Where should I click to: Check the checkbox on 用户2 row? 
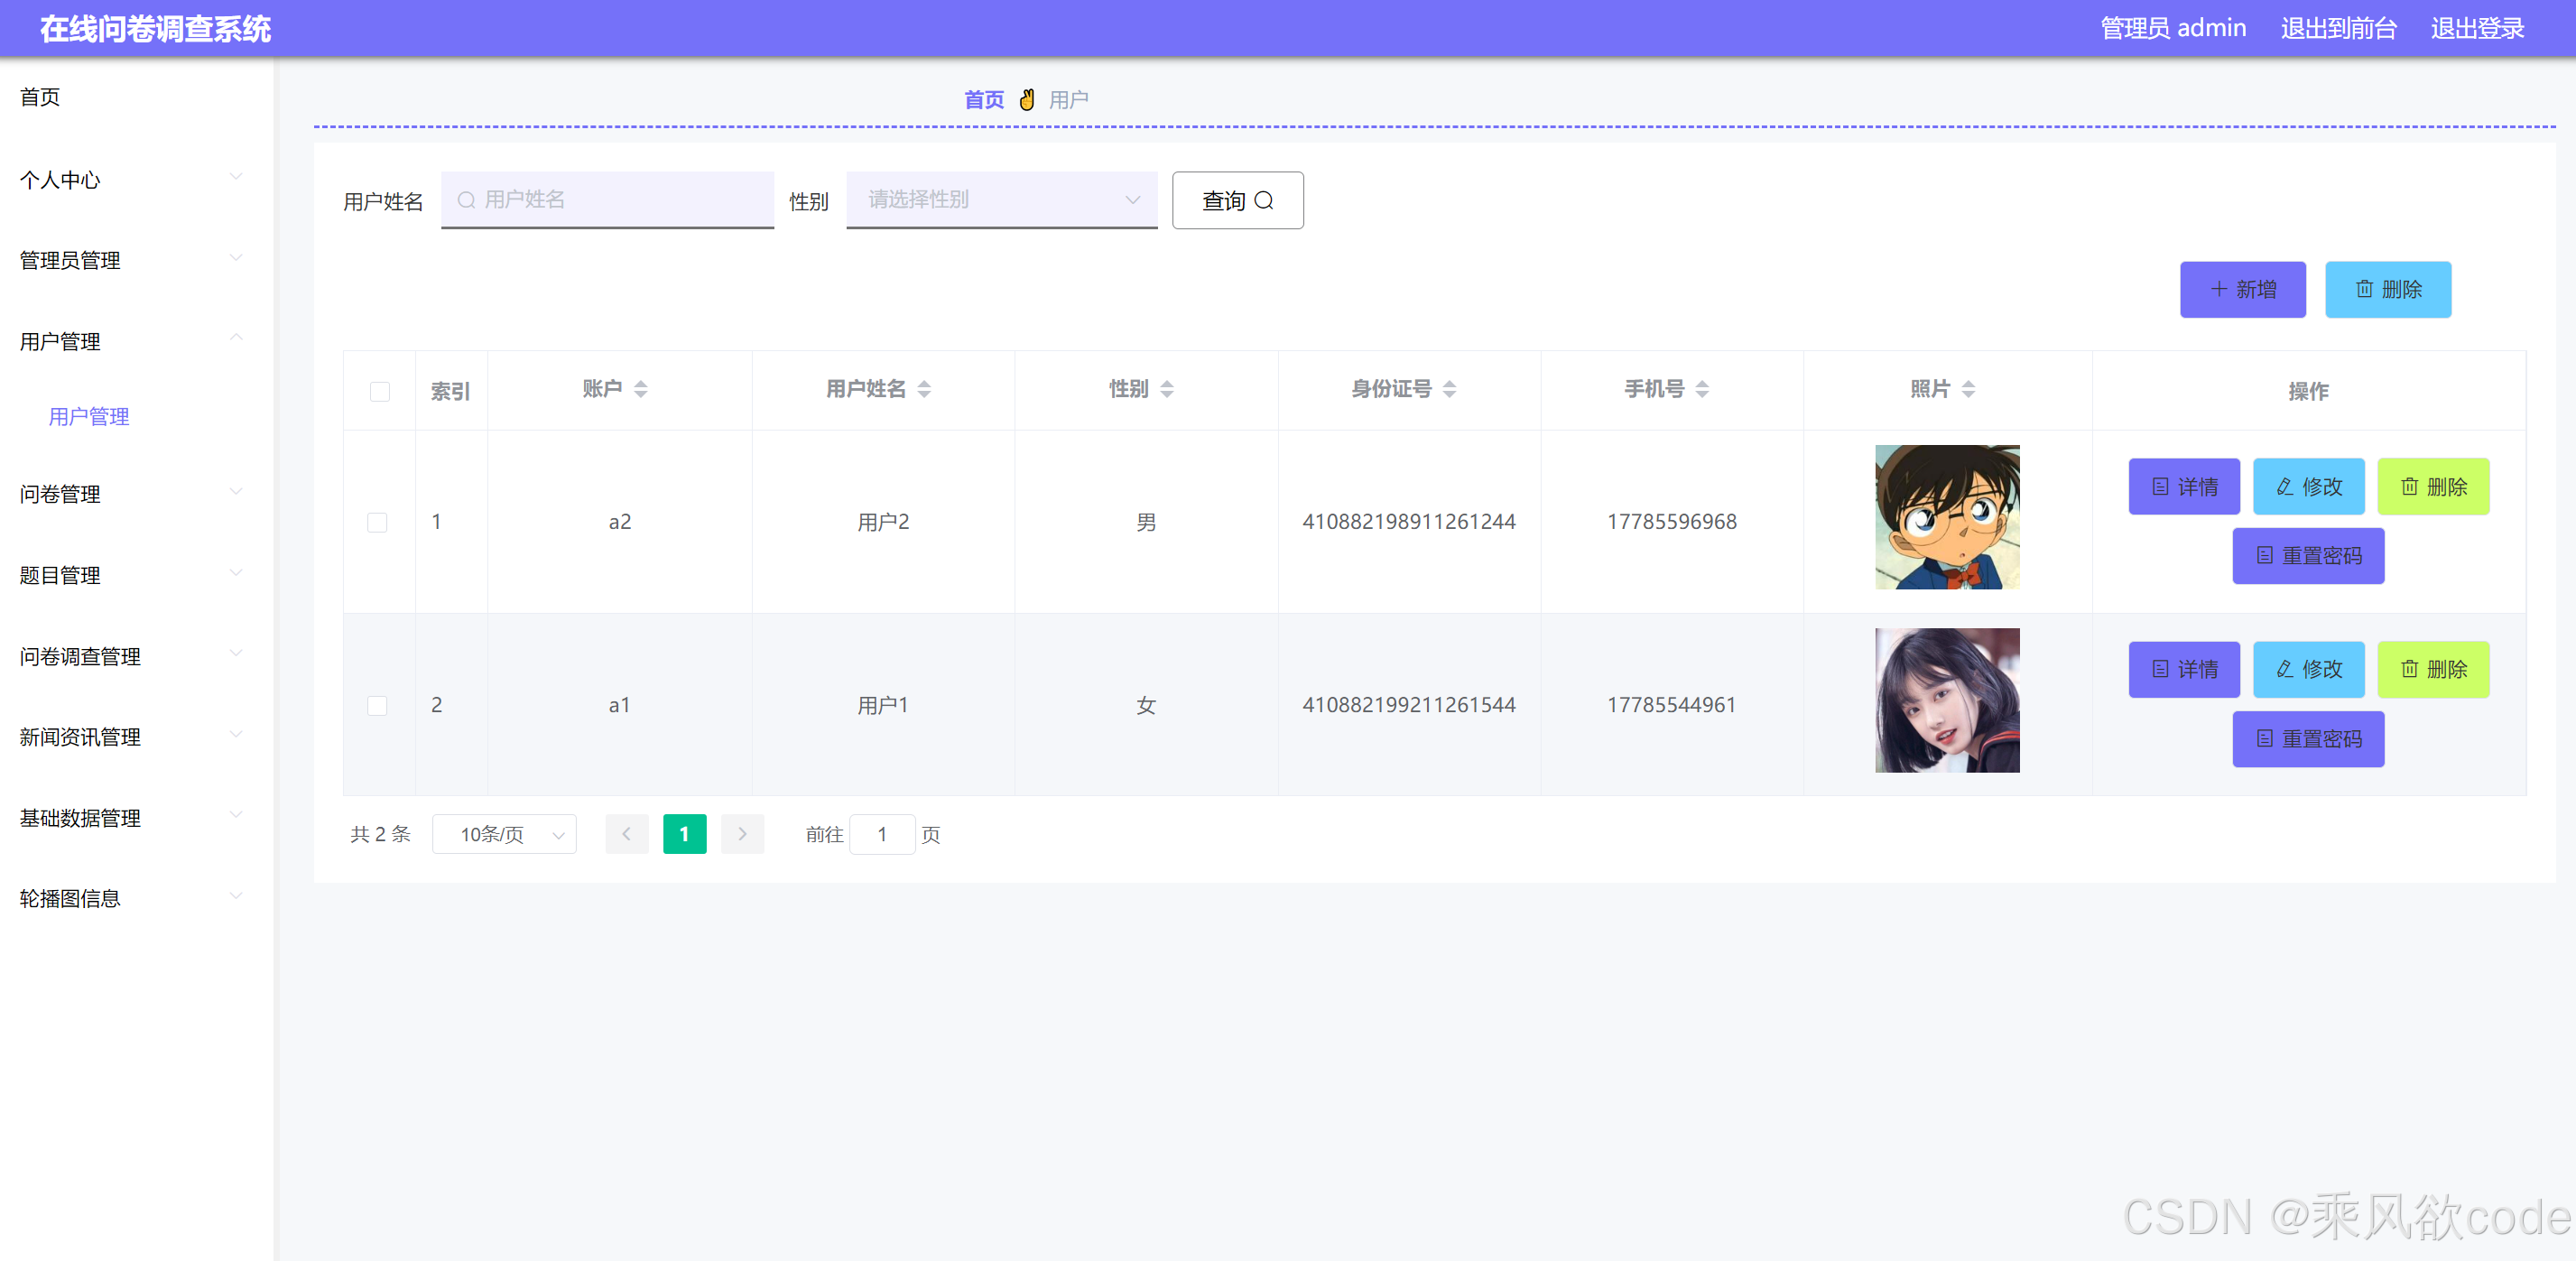pos(377,522)
